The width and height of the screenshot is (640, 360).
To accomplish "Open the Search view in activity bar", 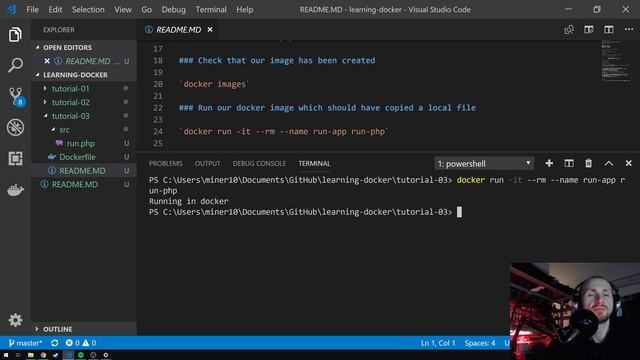I will pos(15,65).
